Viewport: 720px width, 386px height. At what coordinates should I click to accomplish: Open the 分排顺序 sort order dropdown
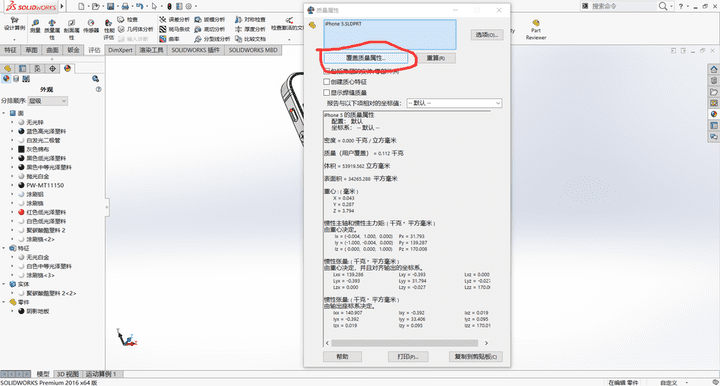[48, 101]
